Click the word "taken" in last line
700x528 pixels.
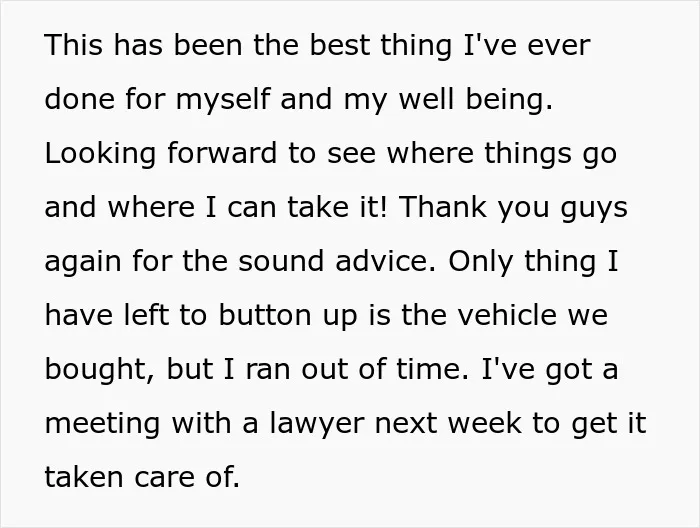coord(83,478)
